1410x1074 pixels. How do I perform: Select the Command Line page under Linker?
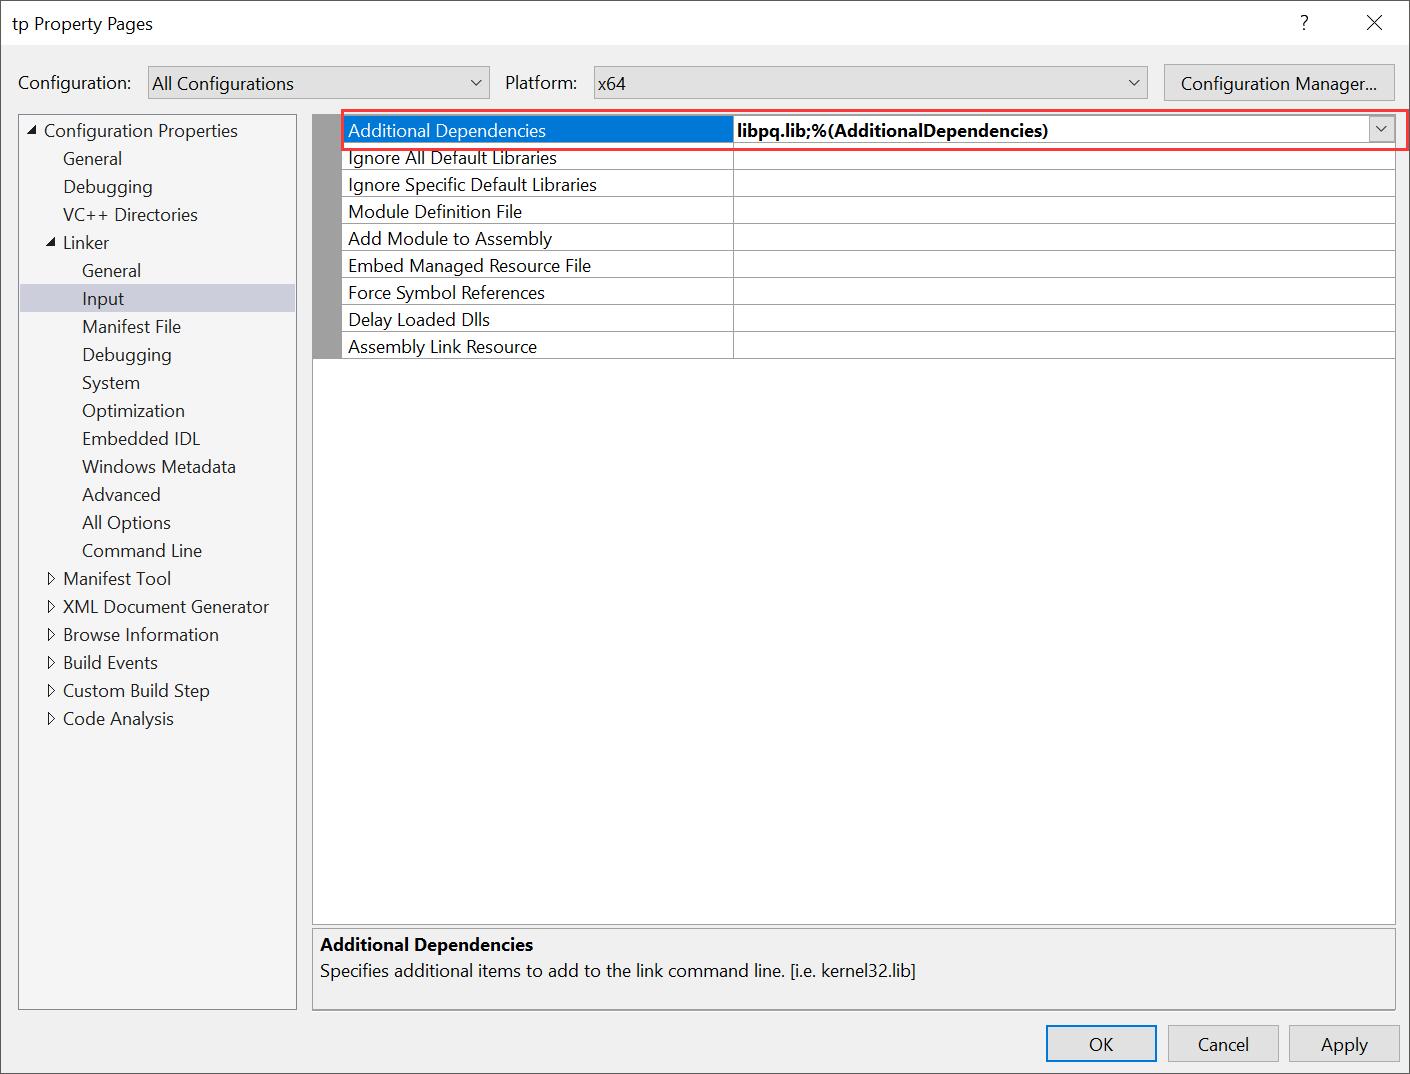click(141, 550)
